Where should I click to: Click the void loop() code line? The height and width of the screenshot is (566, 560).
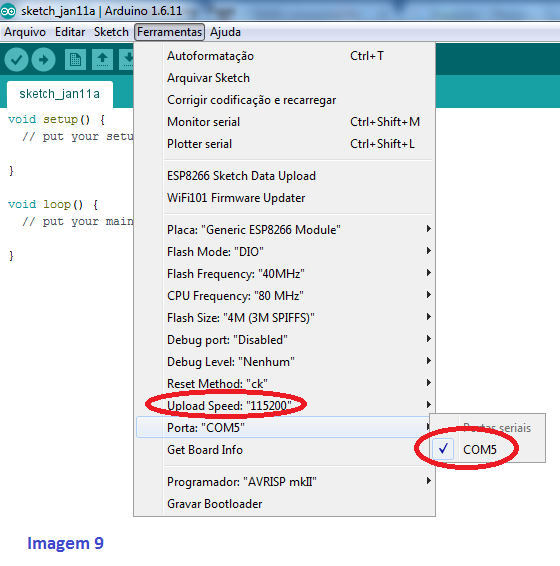53,205
